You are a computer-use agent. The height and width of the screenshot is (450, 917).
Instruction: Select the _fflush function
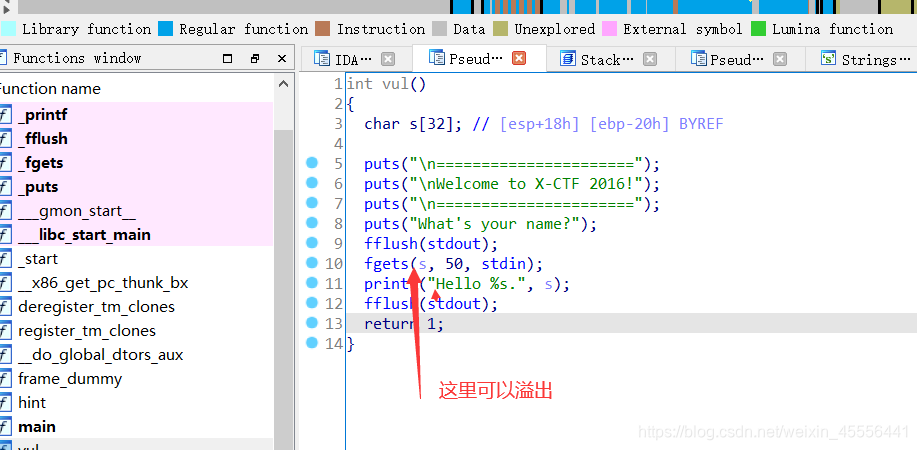pos(136,139)
